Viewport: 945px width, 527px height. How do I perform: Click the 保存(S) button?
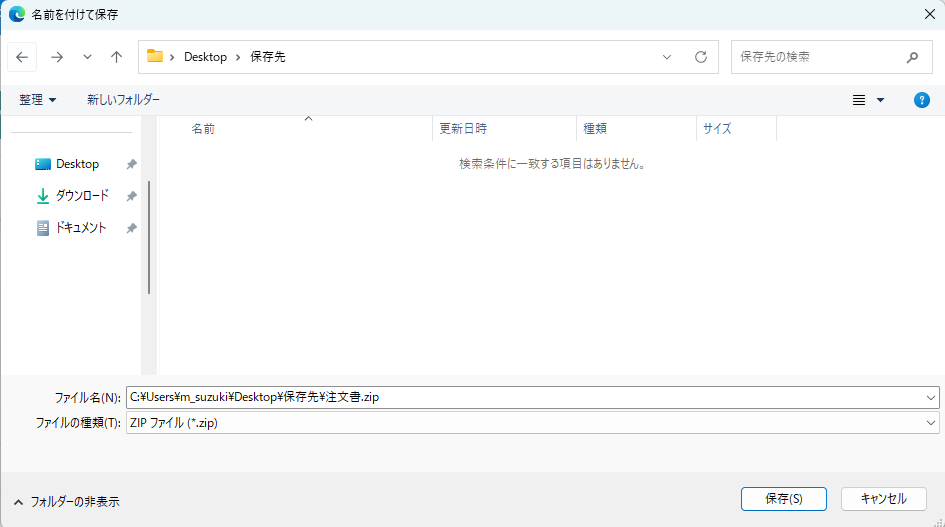point(783,498)
